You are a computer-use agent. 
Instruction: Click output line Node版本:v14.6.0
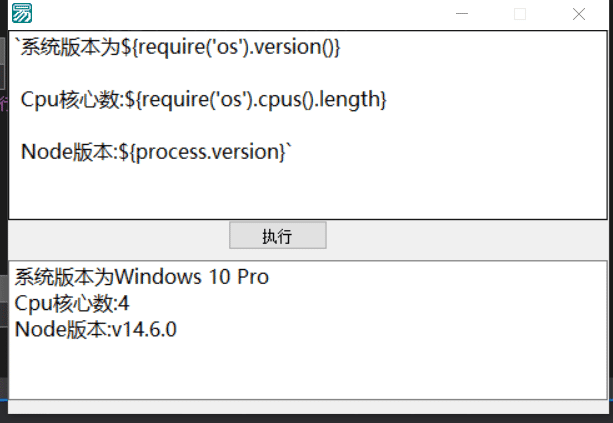pos(95,329)
